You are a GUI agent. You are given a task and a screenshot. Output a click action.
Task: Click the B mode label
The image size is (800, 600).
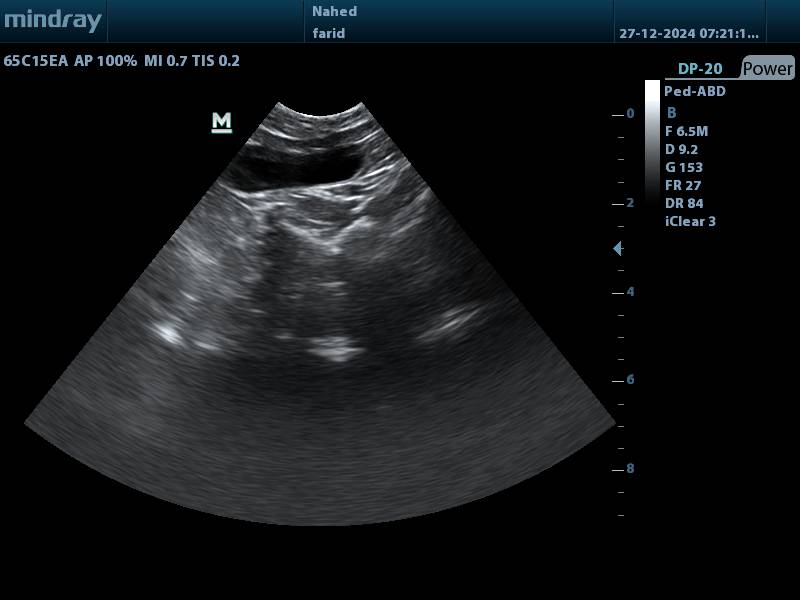click(x=671, y=113)
